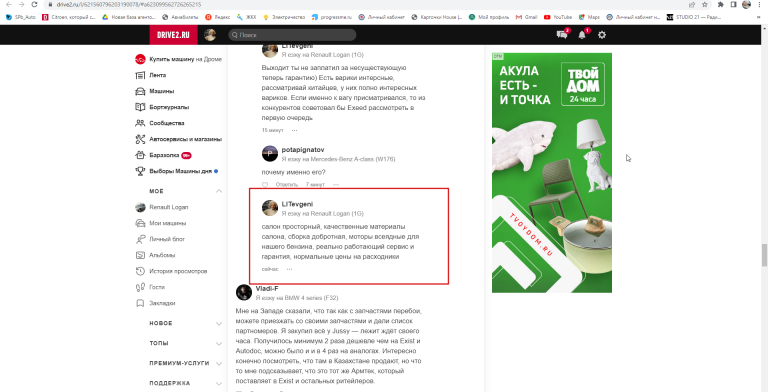This screenshot has height=392, width=768.
Task: Click the DRIVE2.RU logo
Action: pyautogui.click(x=173, y=35)
